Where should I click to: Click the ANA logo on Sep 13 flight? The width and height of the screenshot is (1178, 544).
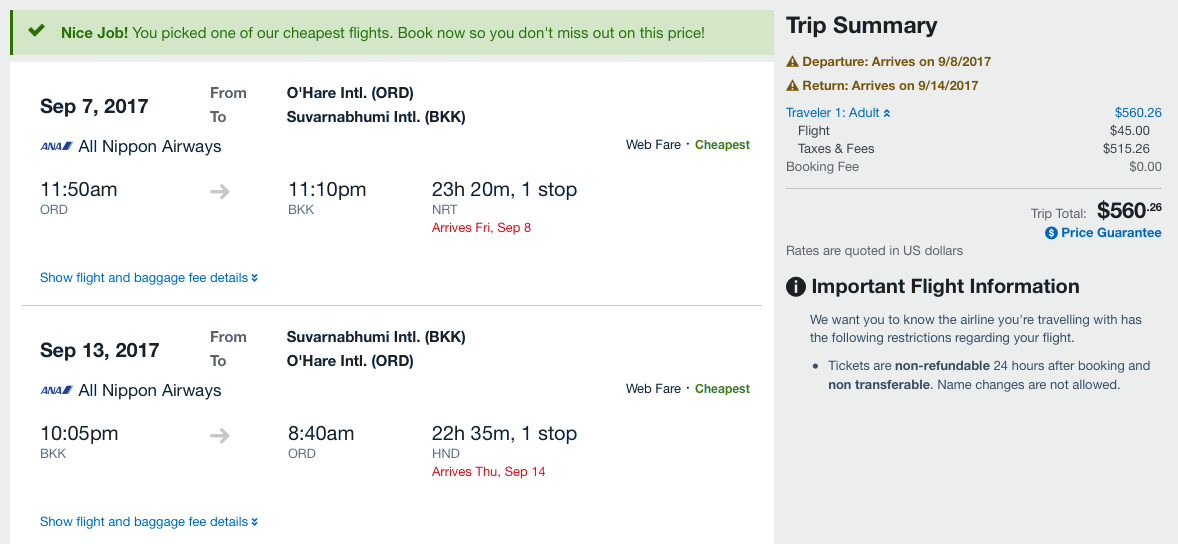point(56,391)
